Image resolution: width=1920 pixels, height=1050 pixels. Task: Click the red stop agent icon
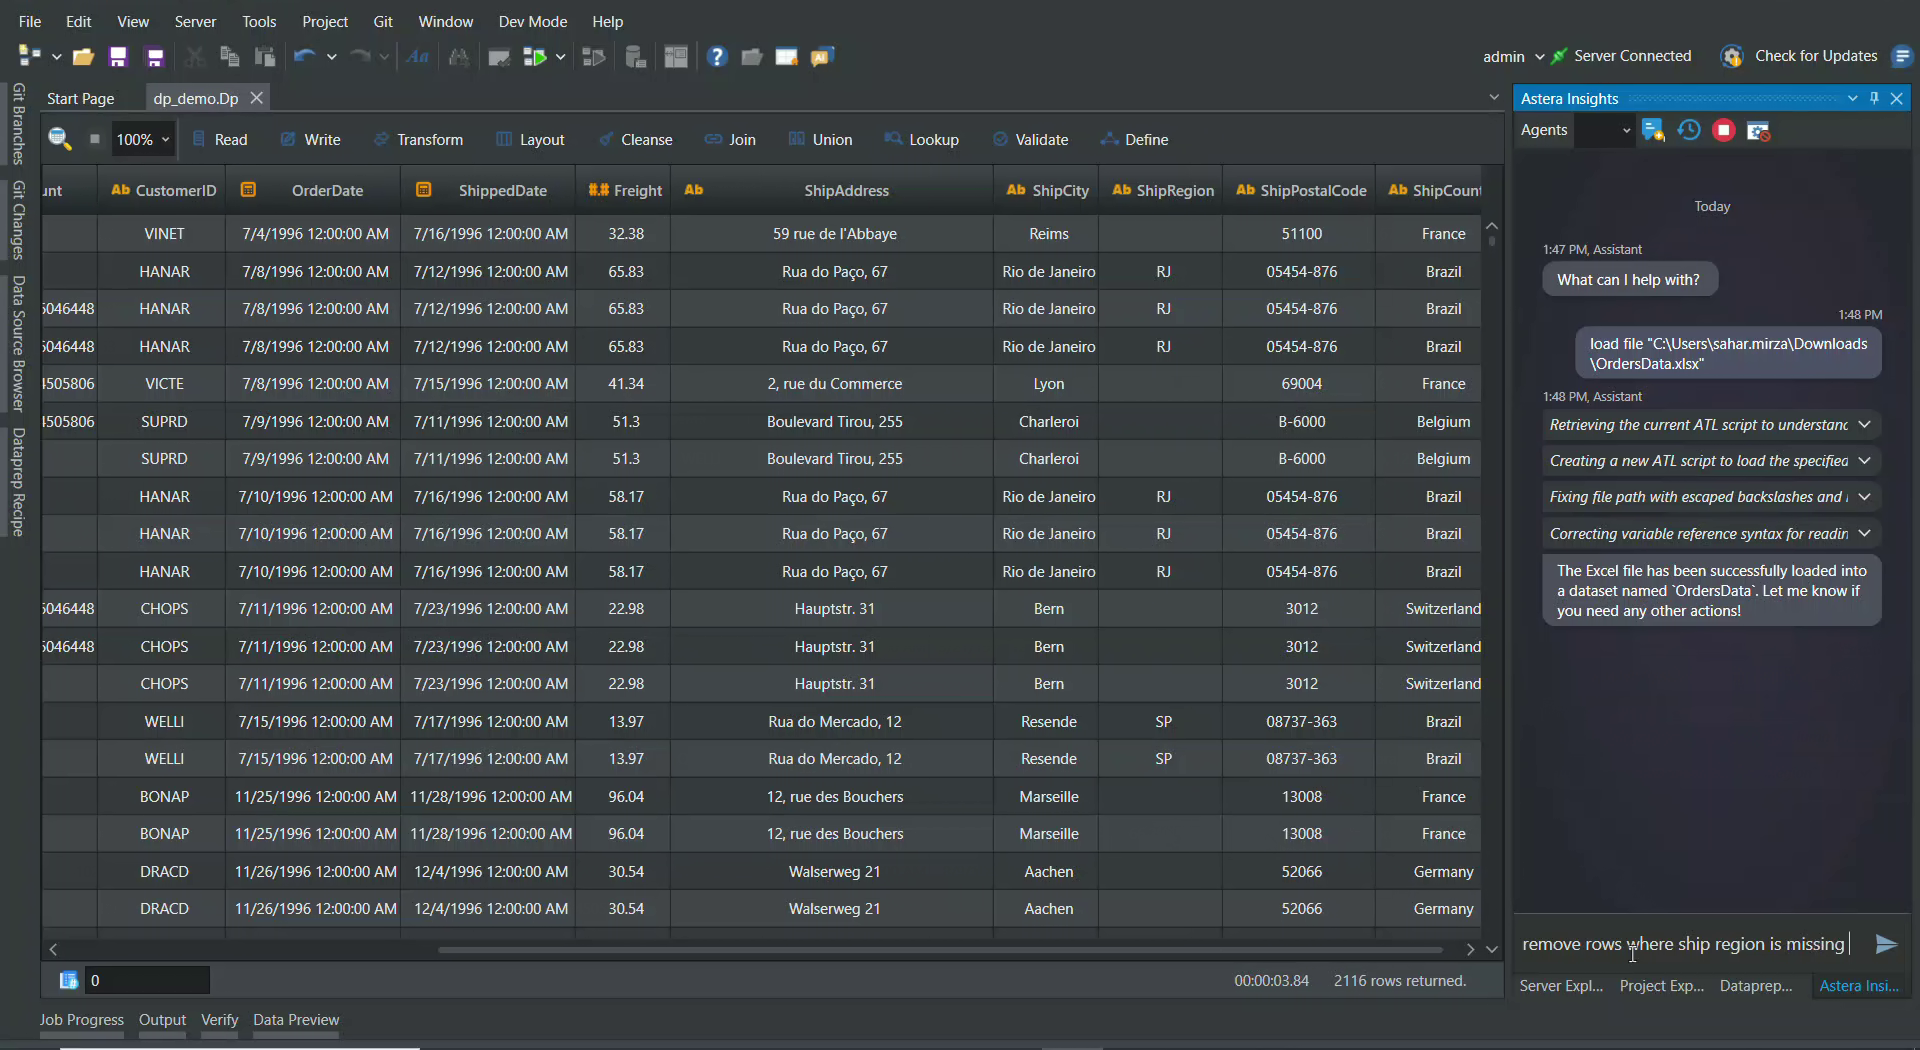point(1723,130)
